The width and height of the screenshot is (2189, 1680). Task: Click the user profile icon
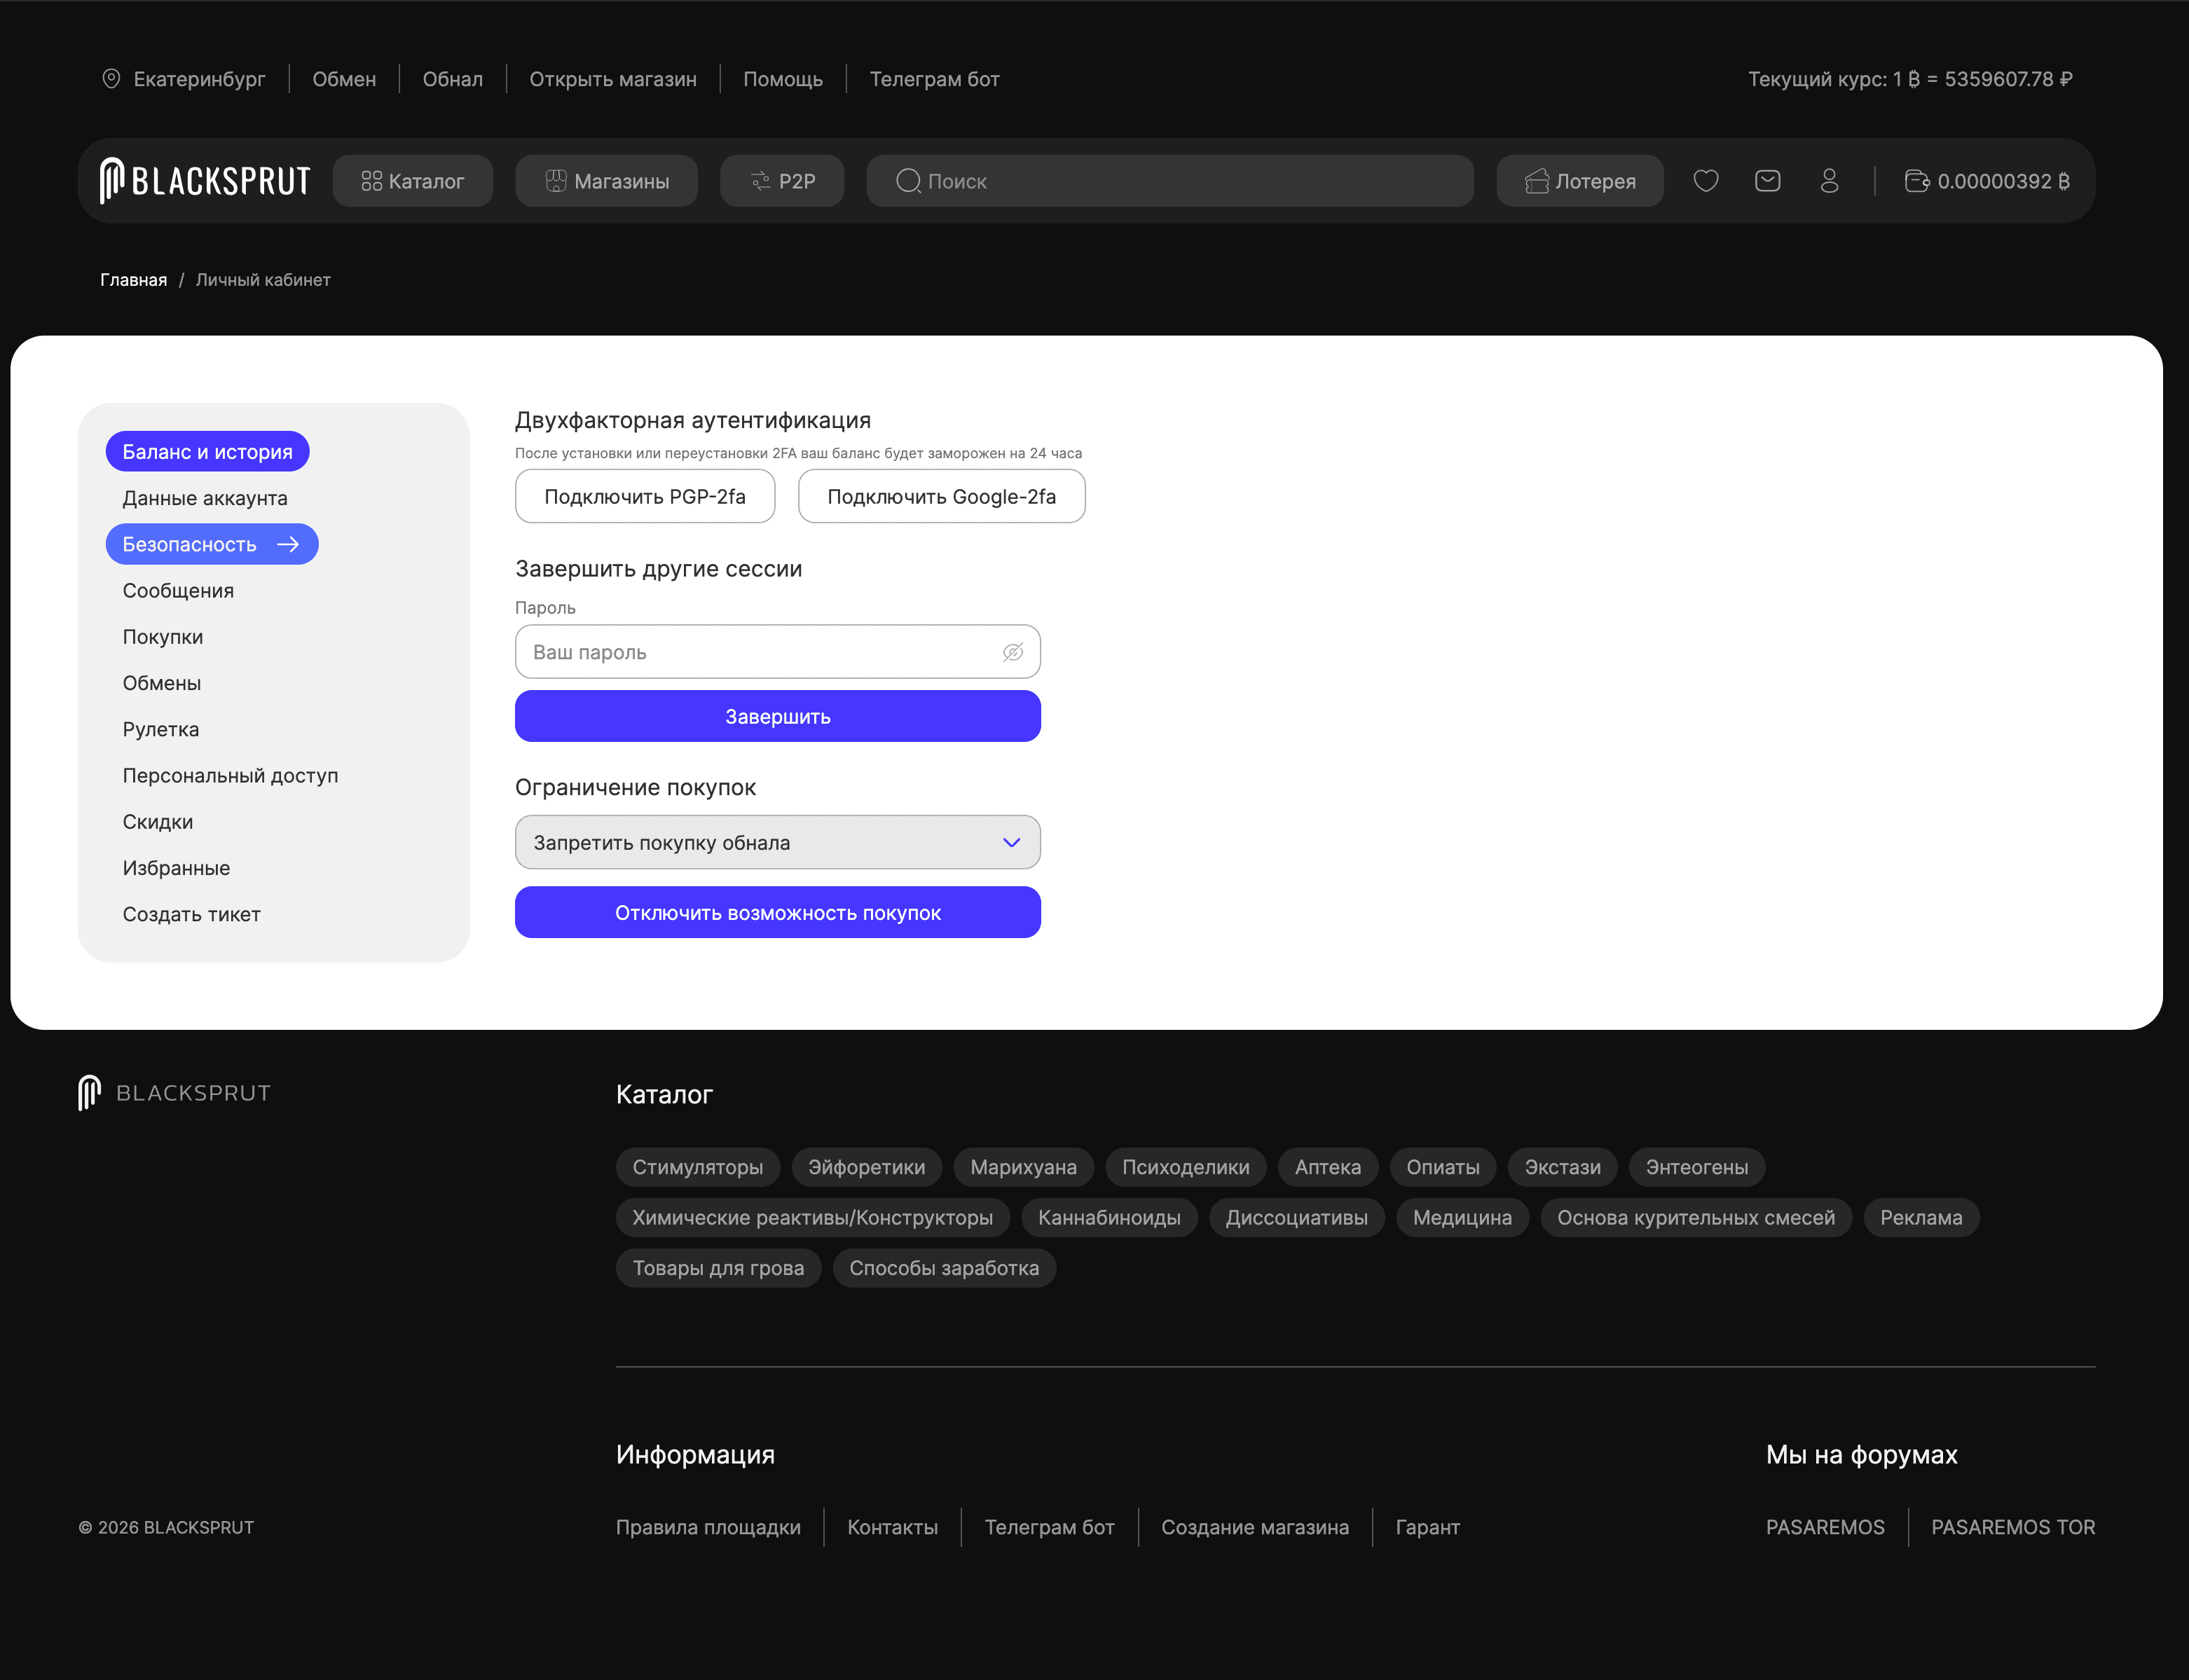tap(1829, 181)
